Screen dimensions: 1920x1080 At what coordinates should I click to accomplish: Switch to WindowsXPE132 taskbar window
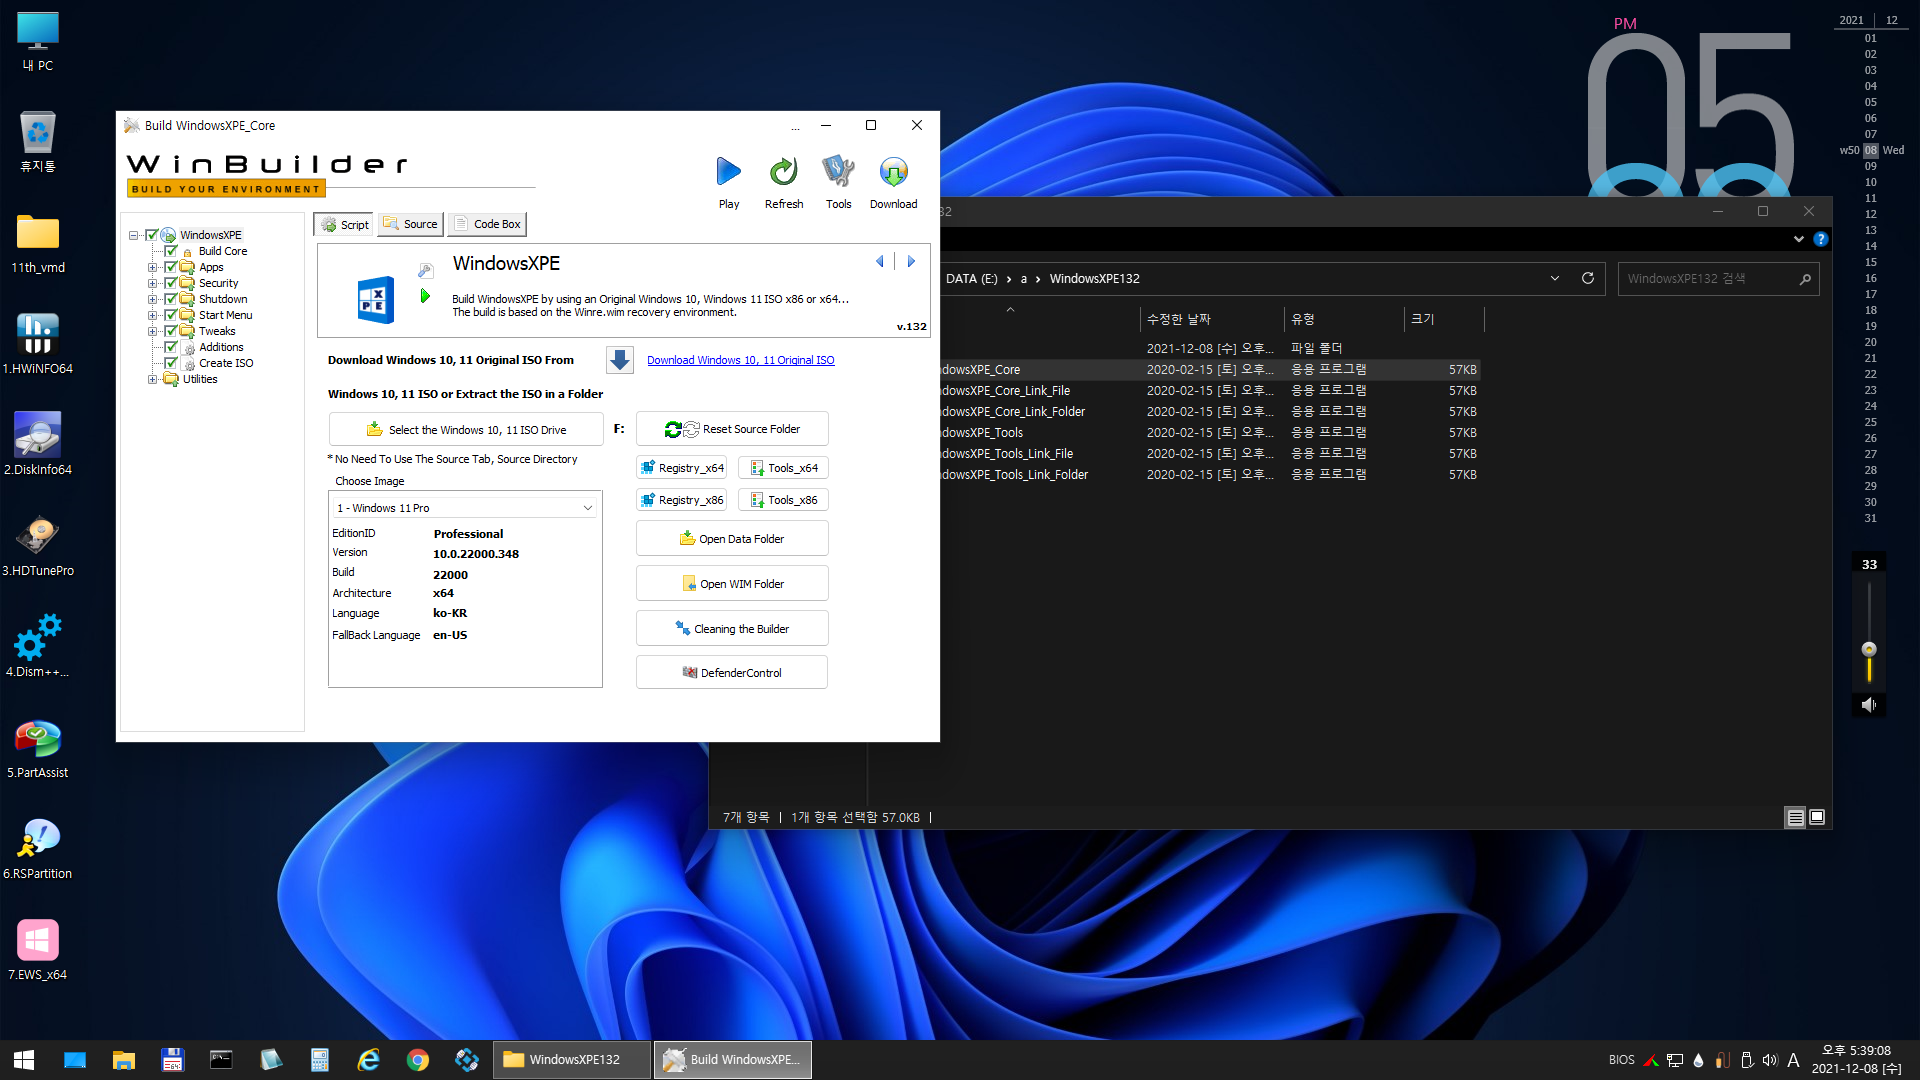[572, 1059]
